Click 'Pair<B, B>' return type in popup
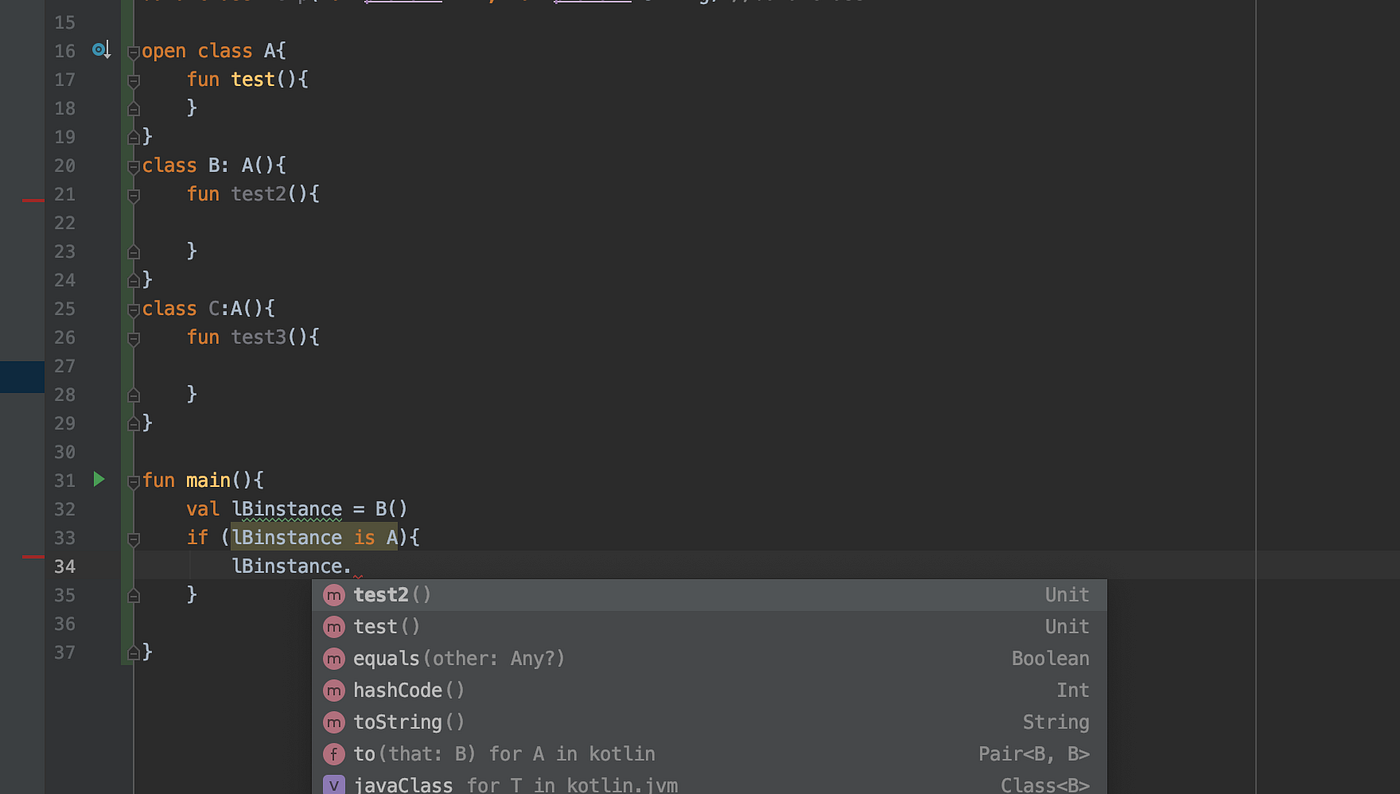This screenshot has height=794, width=1400. pyautogui.click(x=1034, y=754)
